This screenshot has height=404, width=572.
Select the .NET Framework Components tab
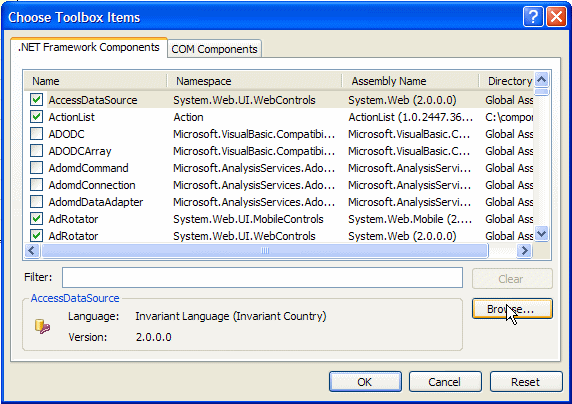(x=89, y=47)
